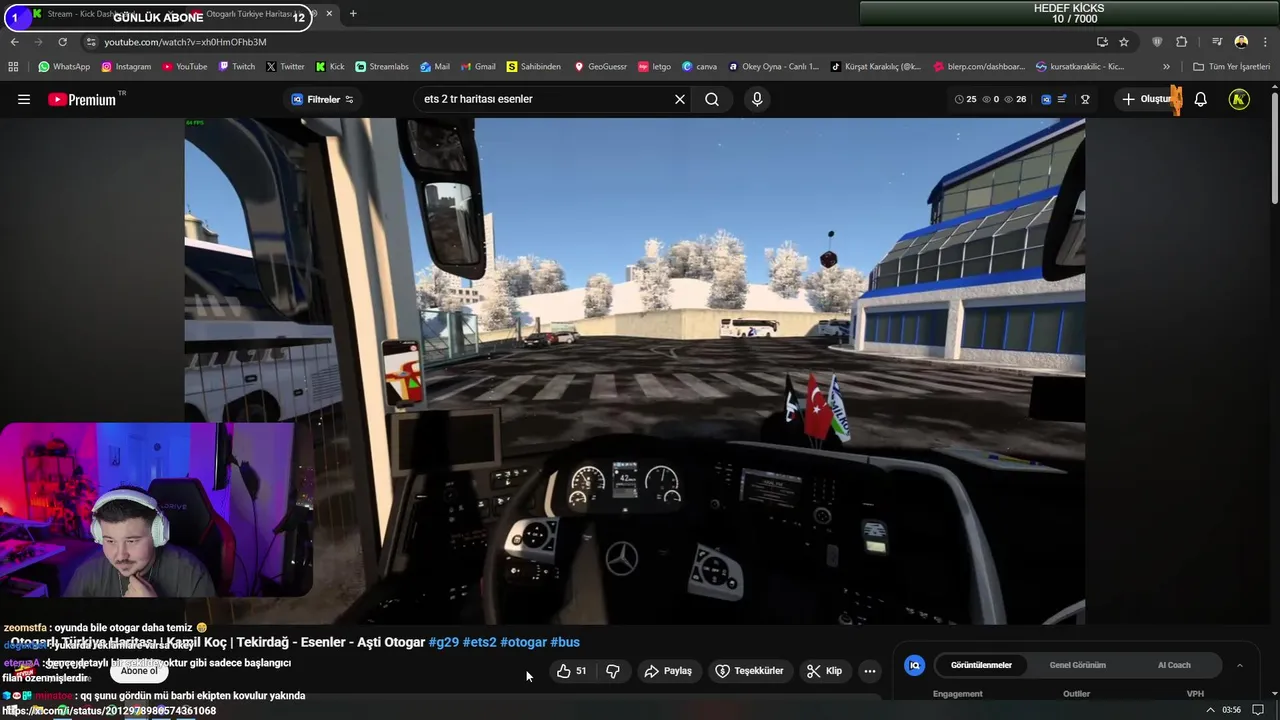Screen dimensions: 1280x720
Task: Open the apps grid in bookmarks bar
Action: coord(13,67)
